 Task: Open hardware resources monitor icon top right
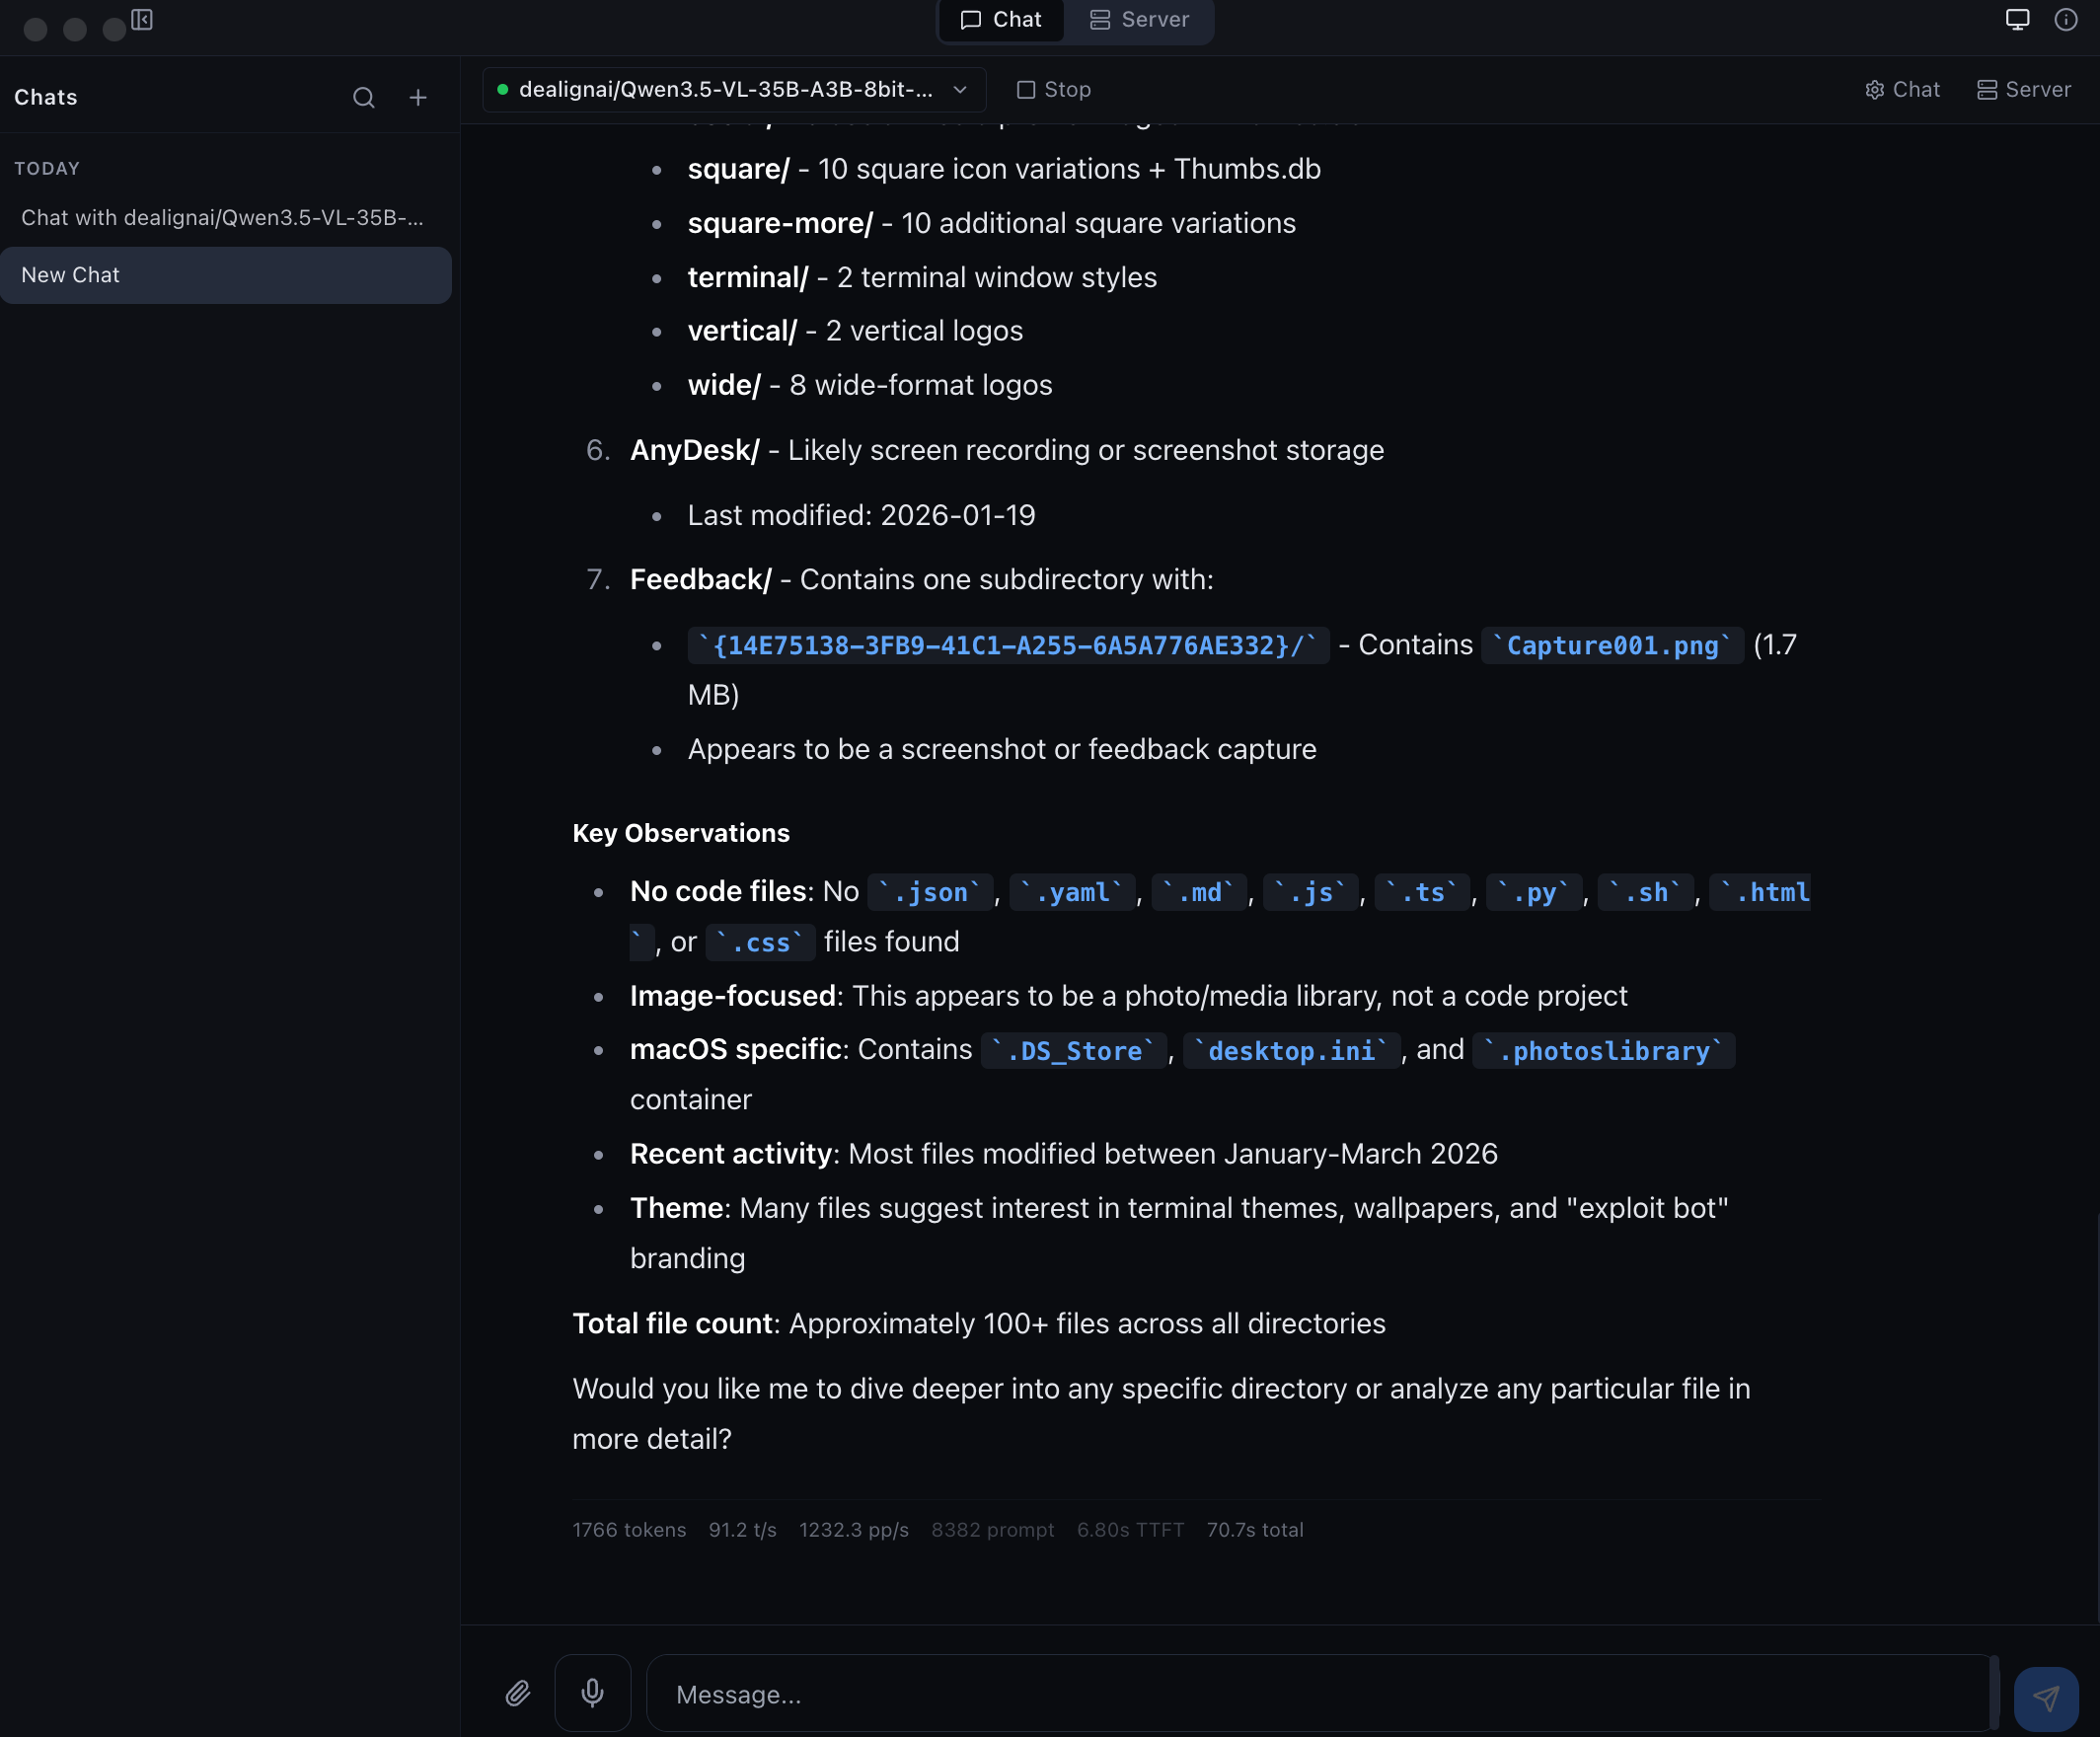(2017, 20)
